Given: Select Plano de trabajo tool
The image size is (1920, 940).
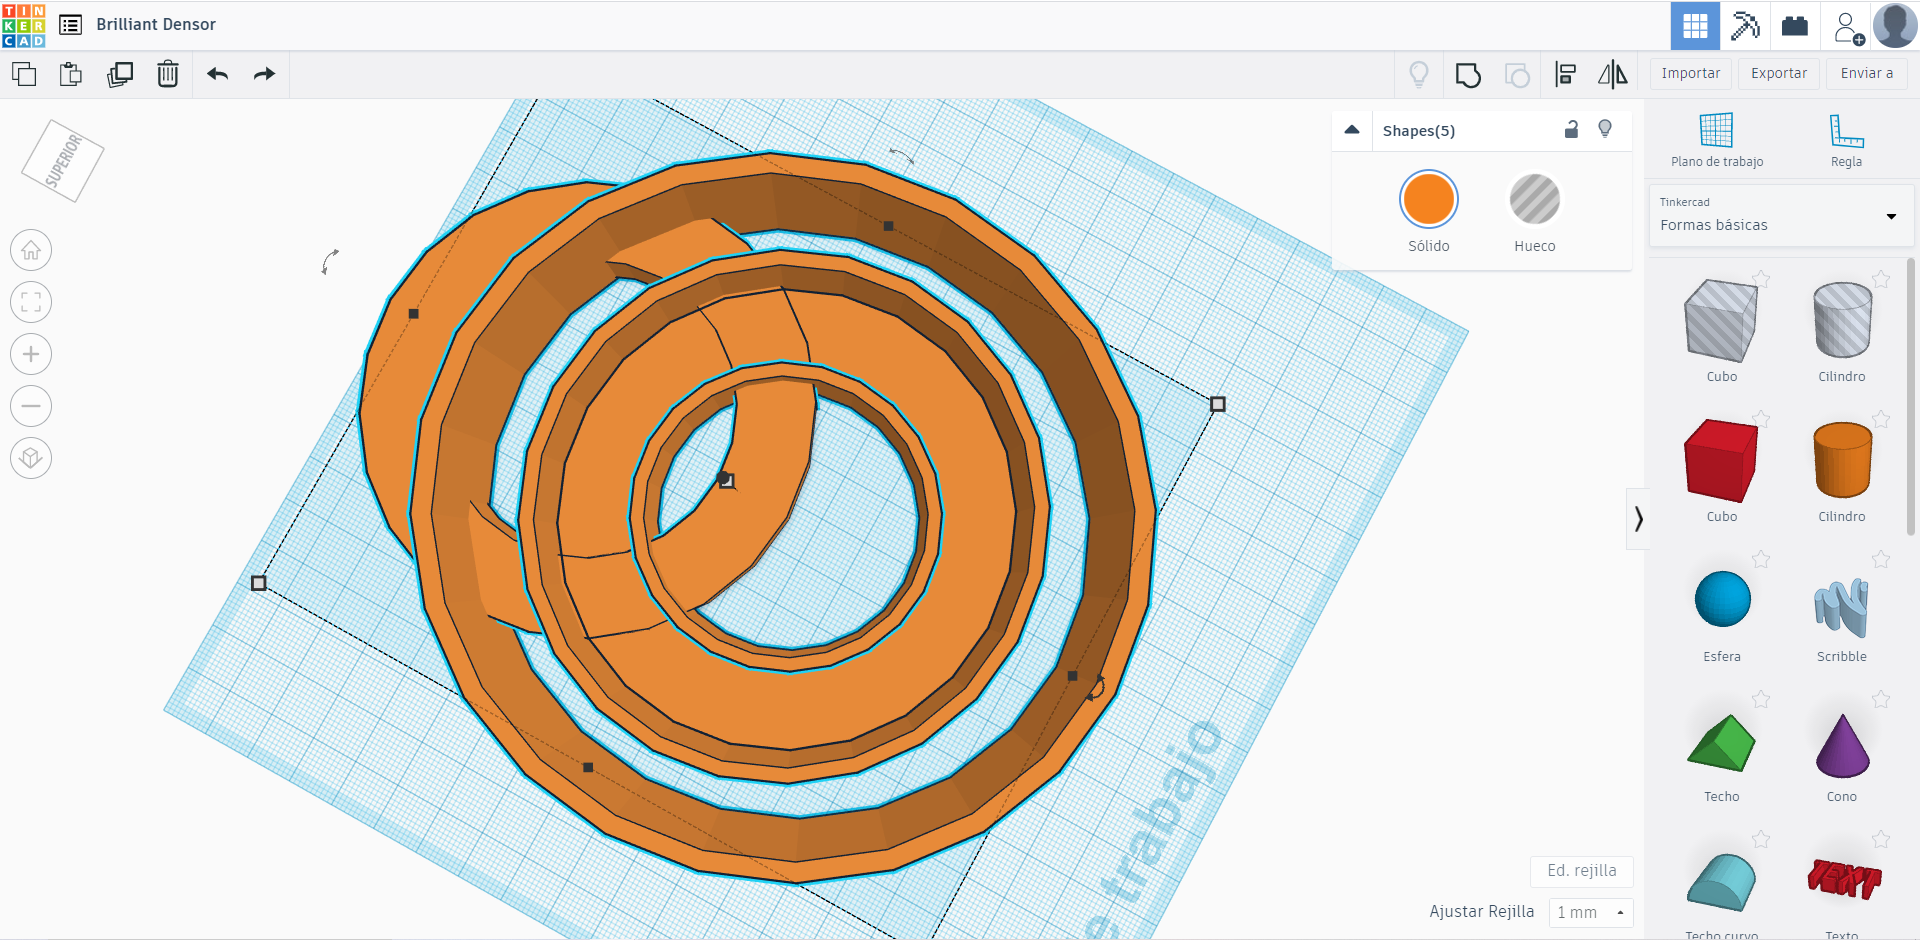Looking at the screenshot, I should pyautogui.click(x=1716, y=139).
